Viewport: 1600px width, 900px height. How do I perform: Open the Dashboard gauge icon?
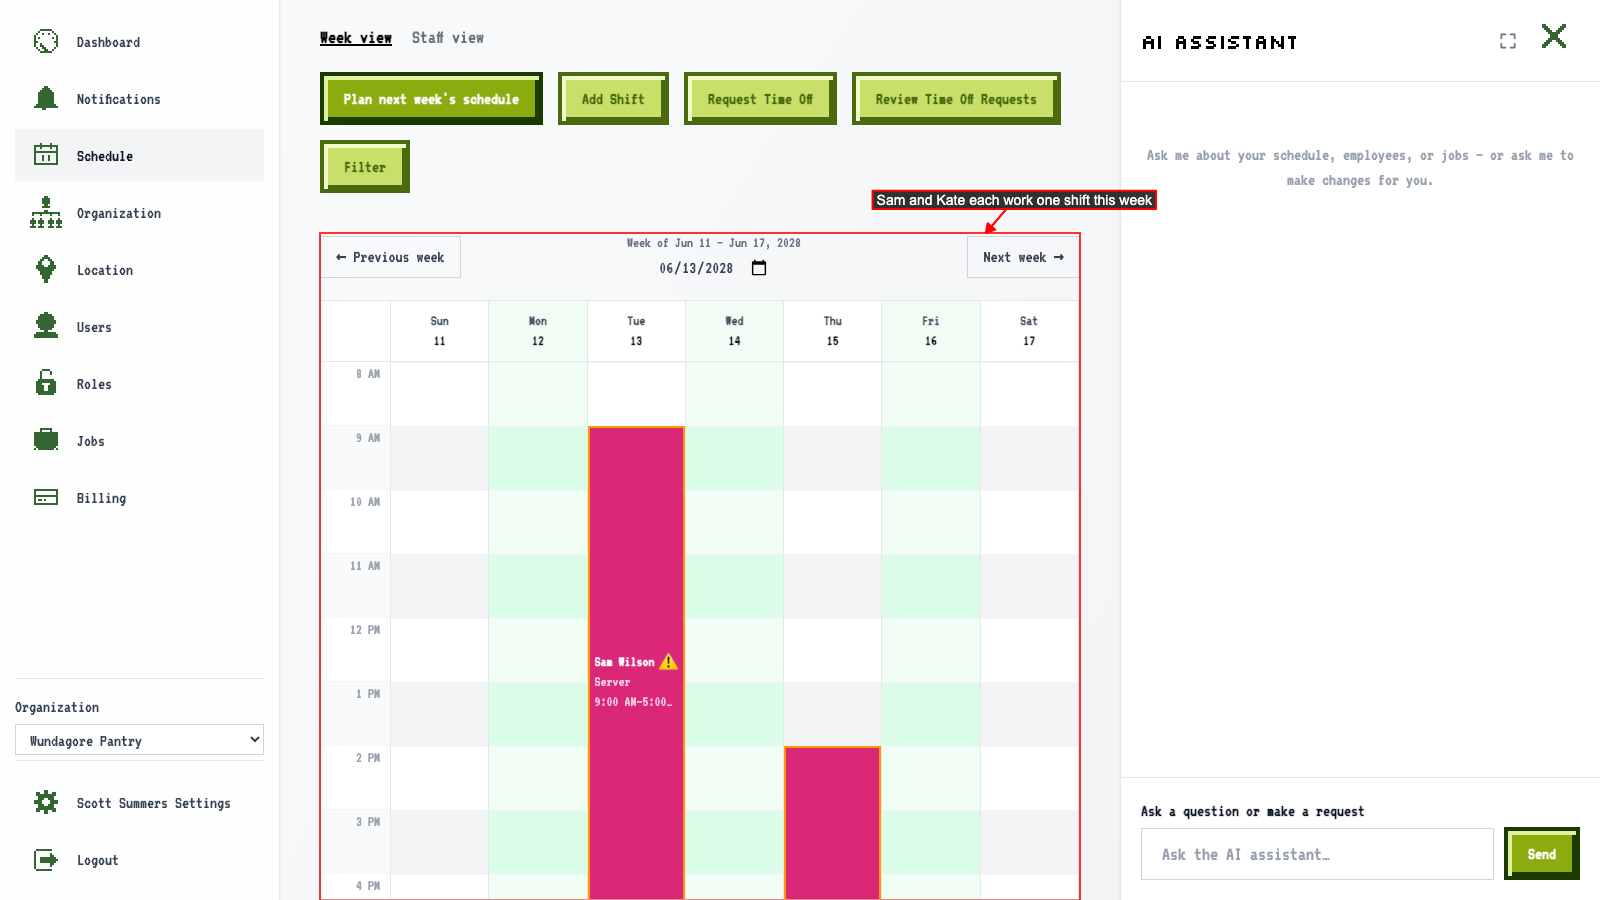[x=46, y=42]
